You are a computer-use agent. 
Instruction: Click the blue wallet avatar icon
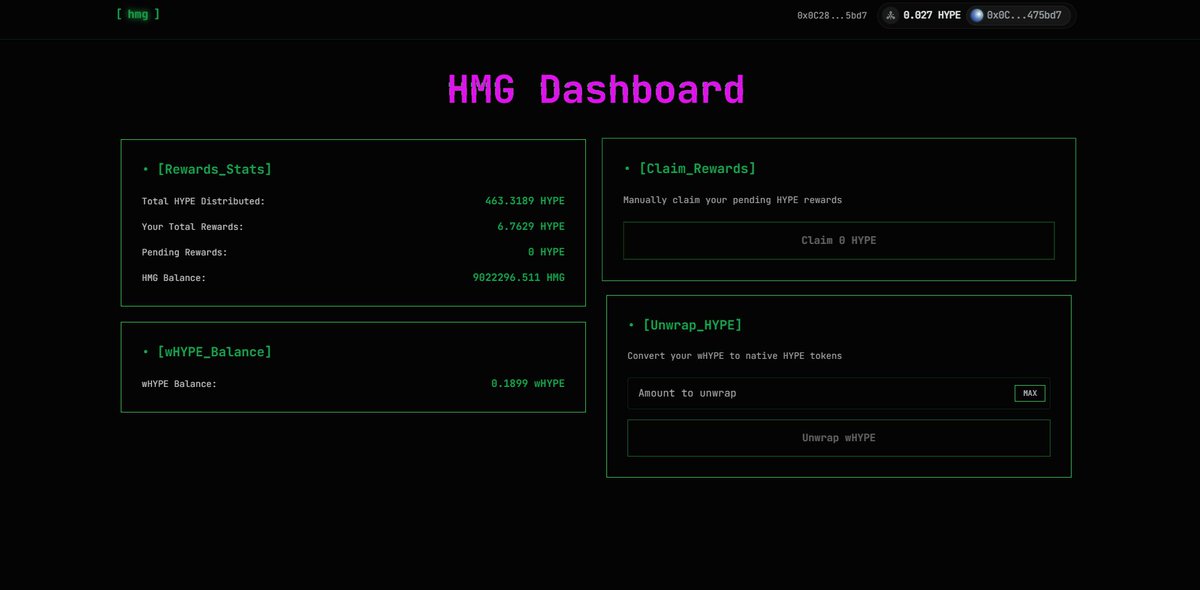pos(976,15)
